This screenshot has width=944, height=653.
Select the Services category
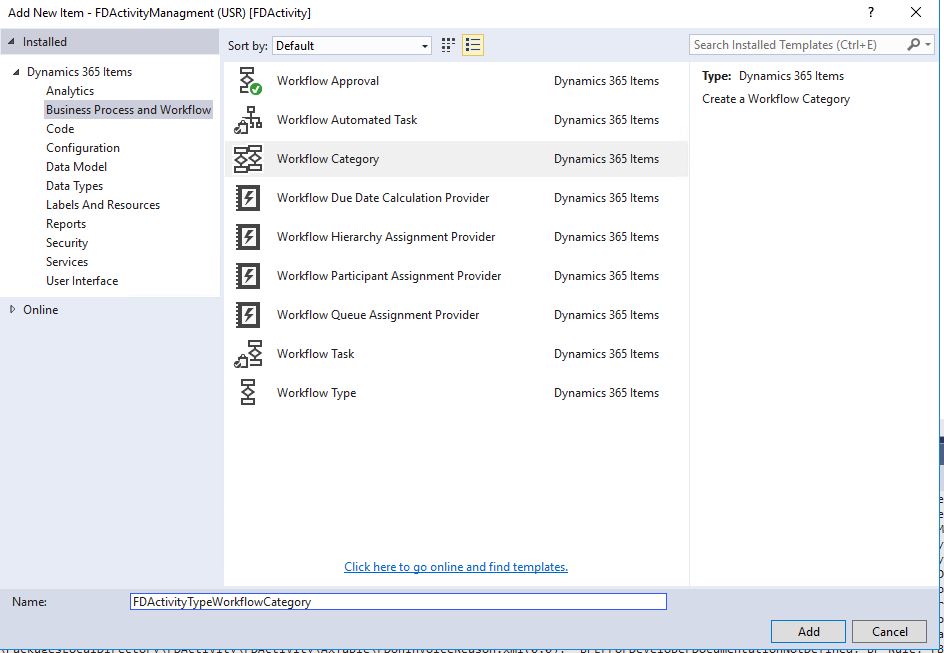point(67,262)
